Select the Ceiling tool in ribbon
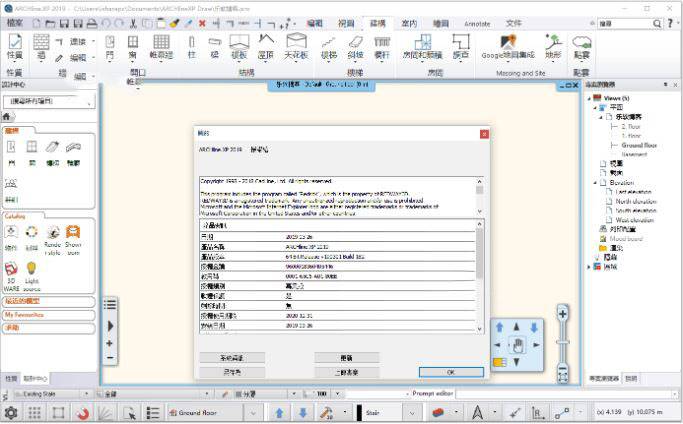This screenshot has width=683, height=424. pos(296,47)
